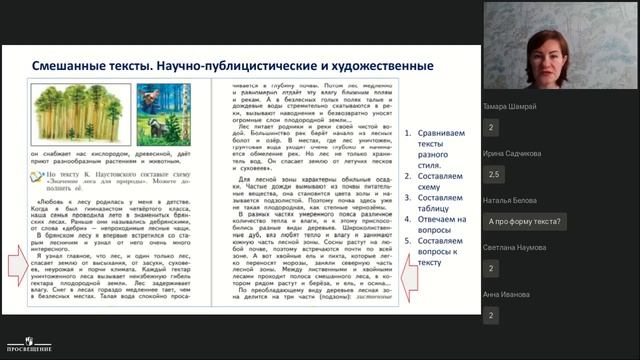Click the chat message '2.5'

coord(494,174)
